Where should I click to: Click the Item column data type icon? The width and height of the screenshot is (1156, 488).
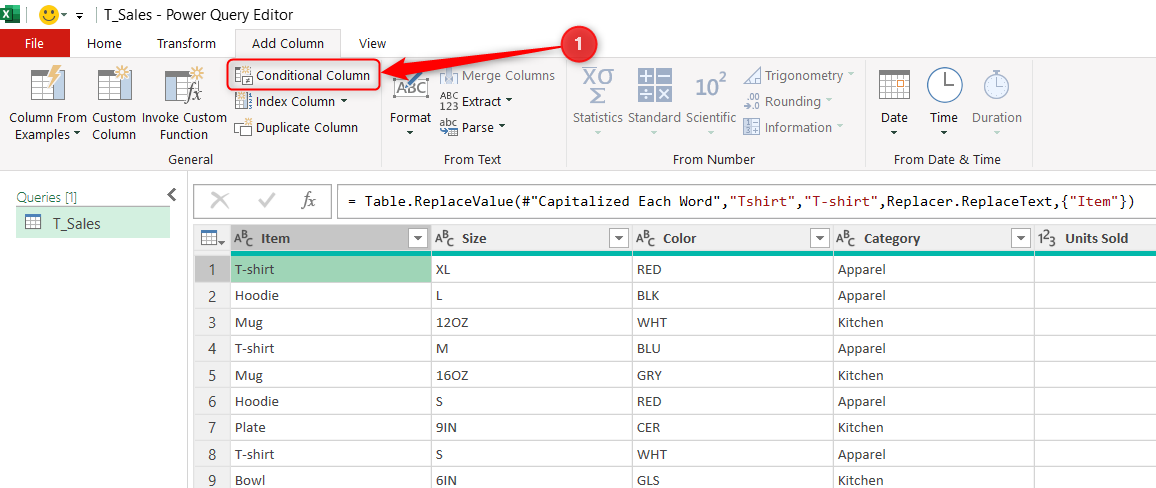244,238
